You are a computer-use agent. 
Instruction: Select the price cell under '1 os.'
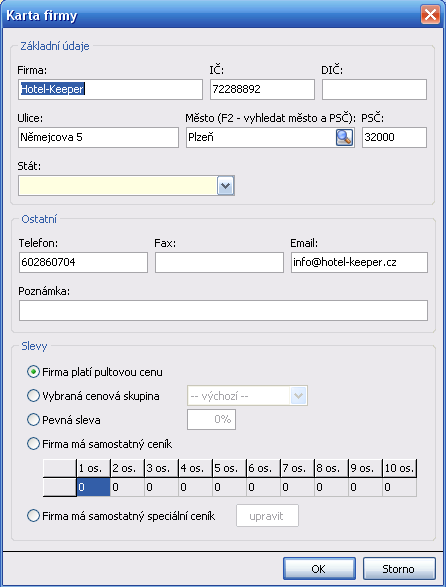93,487
